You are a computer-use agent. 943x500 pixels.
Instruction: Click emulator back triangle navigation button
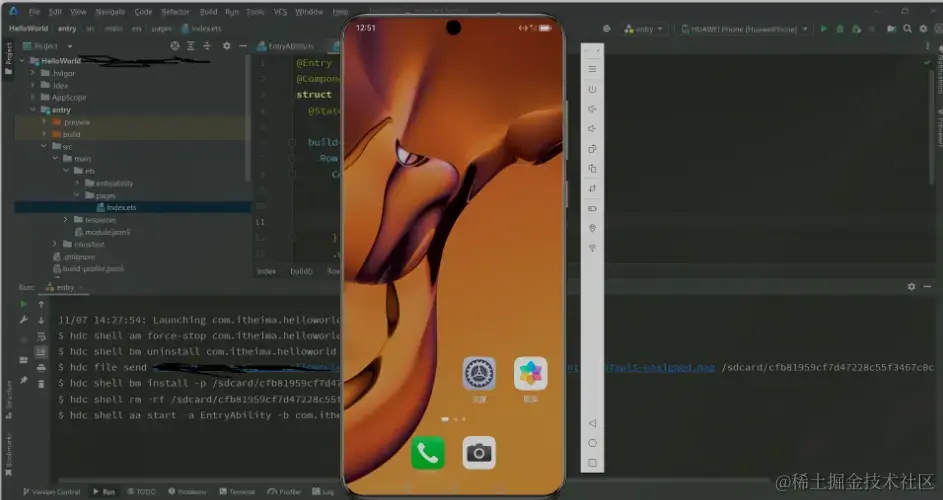tap(592, 423)
